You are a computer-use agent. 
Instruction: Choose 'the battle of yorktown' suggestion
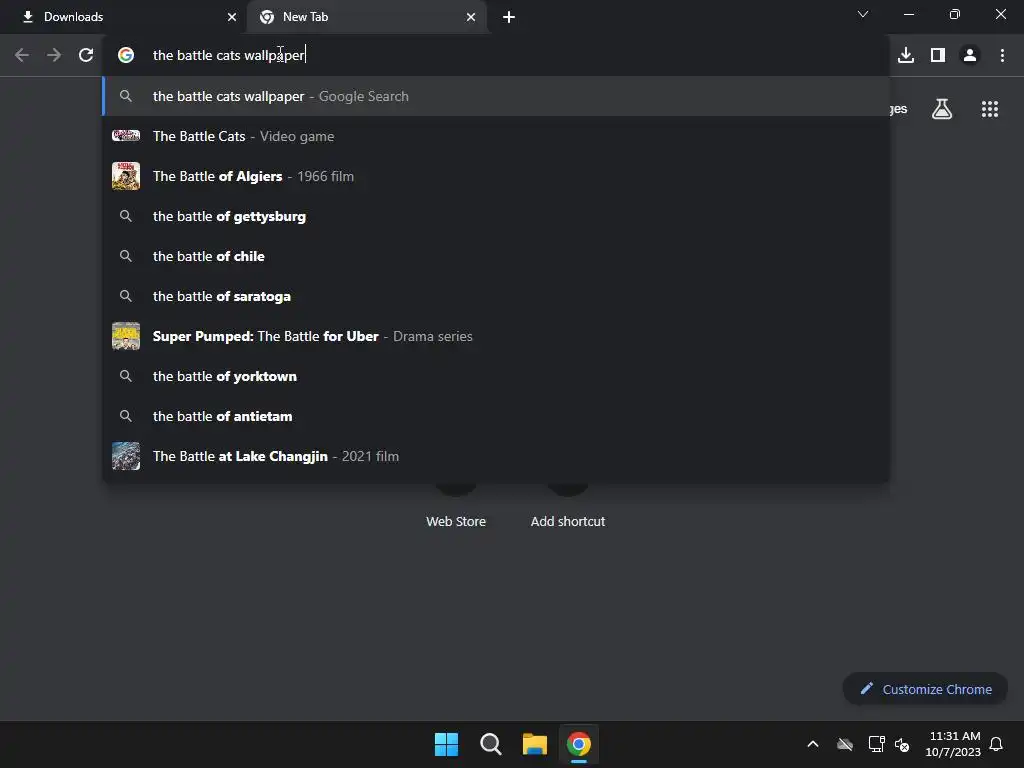click(496, 376)
